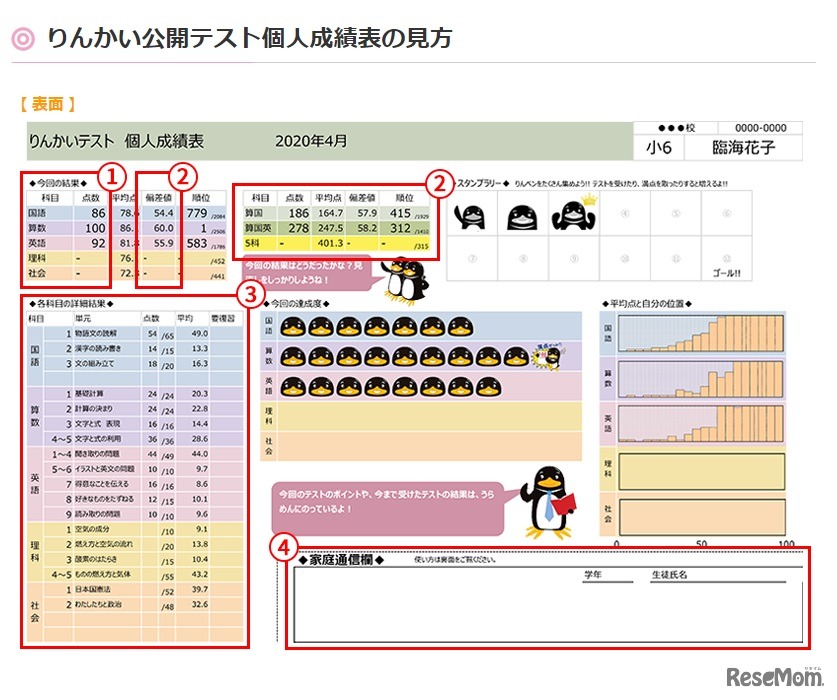Toggle circled number 1 marker
This screenshot has width=837, height=700.
pyautogui.click(x=110, y=178)
